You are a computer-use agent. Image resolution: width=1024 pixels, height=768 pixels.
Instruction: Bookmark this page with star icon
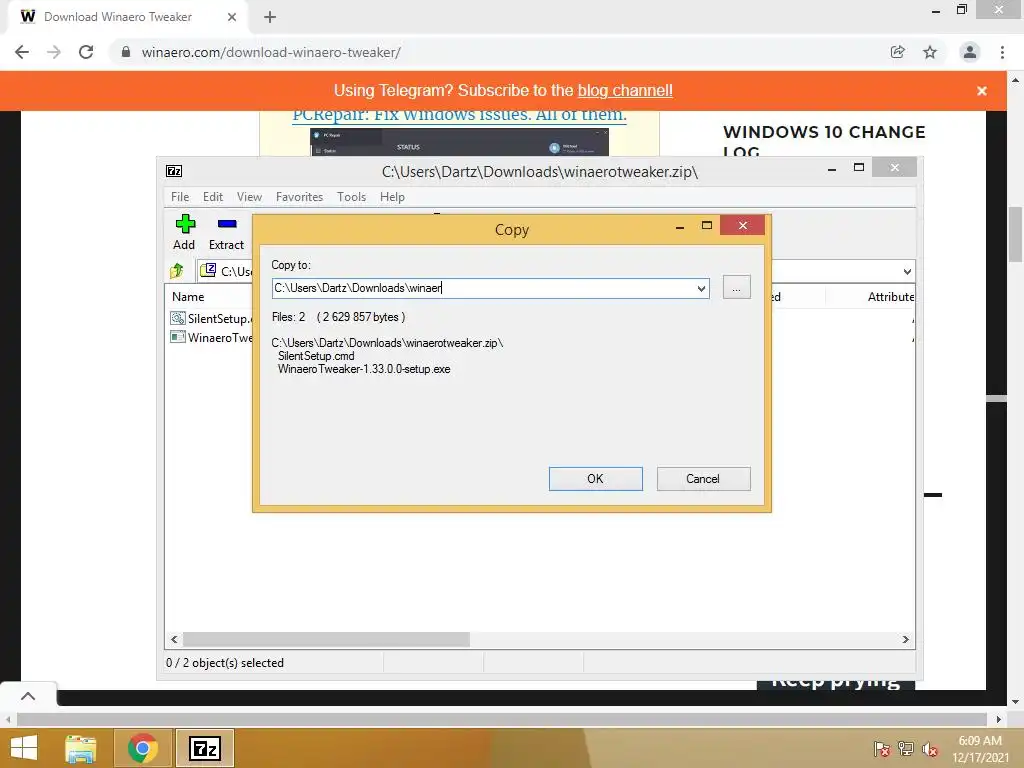[930, 52]
